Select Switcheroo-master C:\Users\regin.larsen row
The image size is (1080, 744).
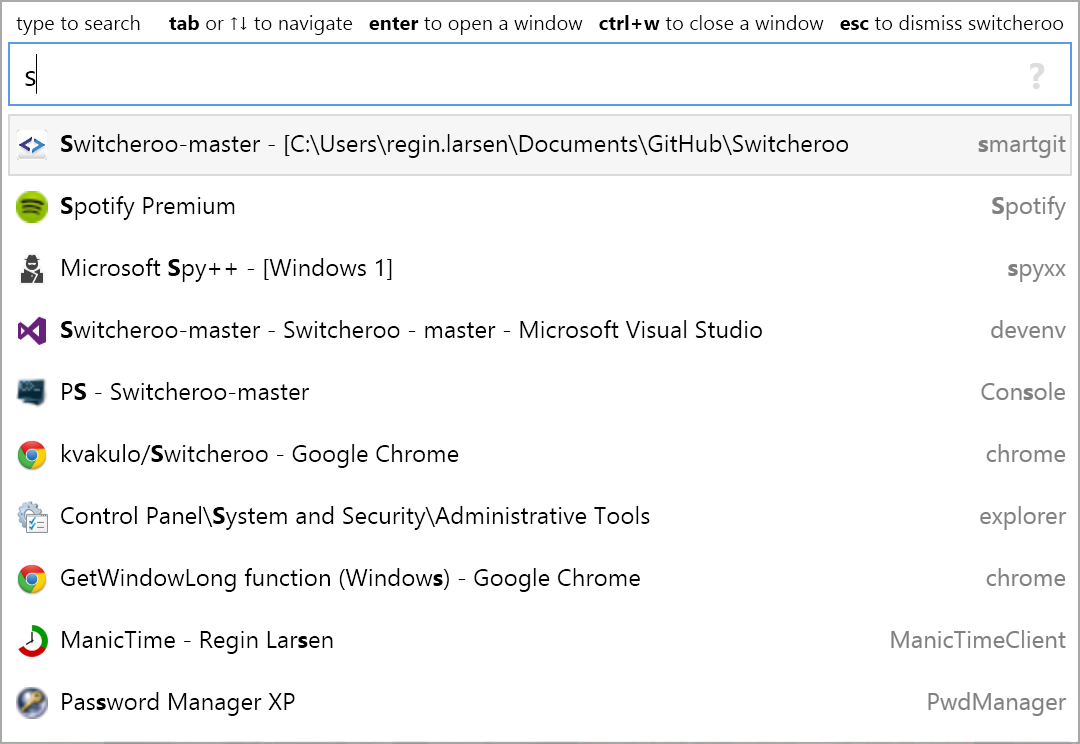point(540,145)
